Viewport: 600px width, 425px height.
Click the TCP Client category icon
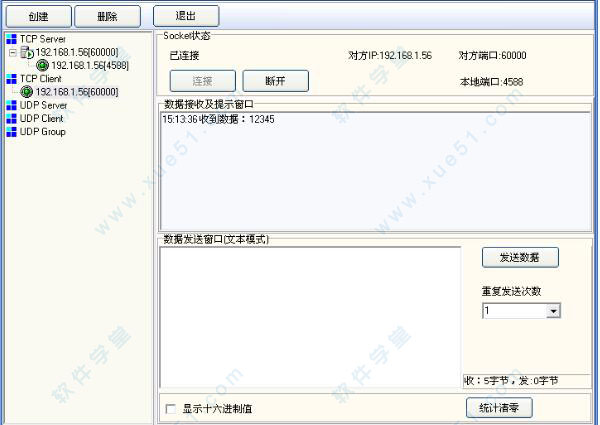click(12, 79)
